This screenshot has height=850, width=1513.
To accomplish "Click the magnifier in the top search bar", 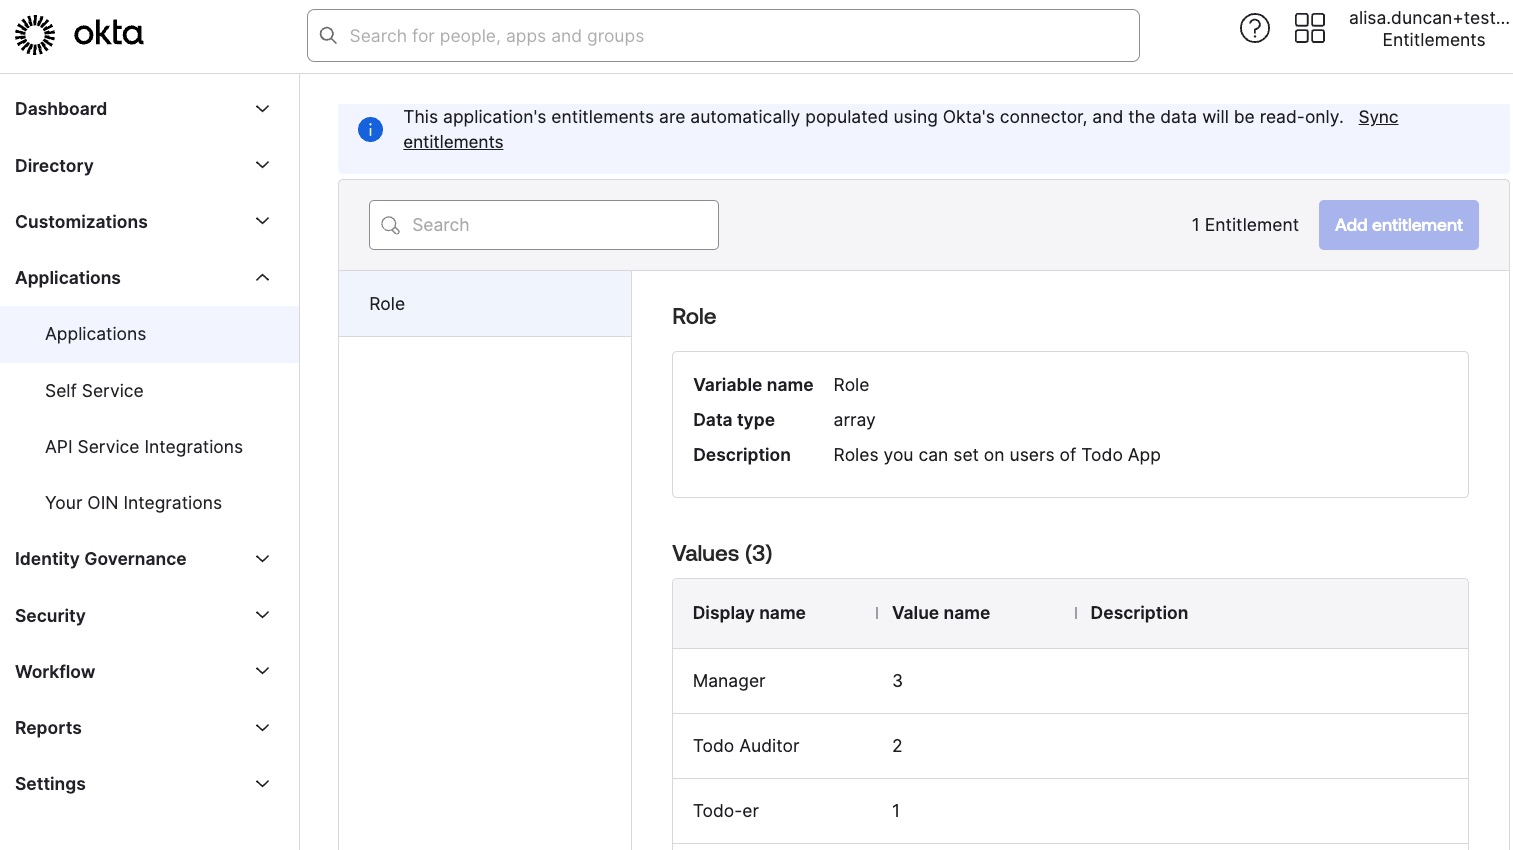I will tap(329, 35).
